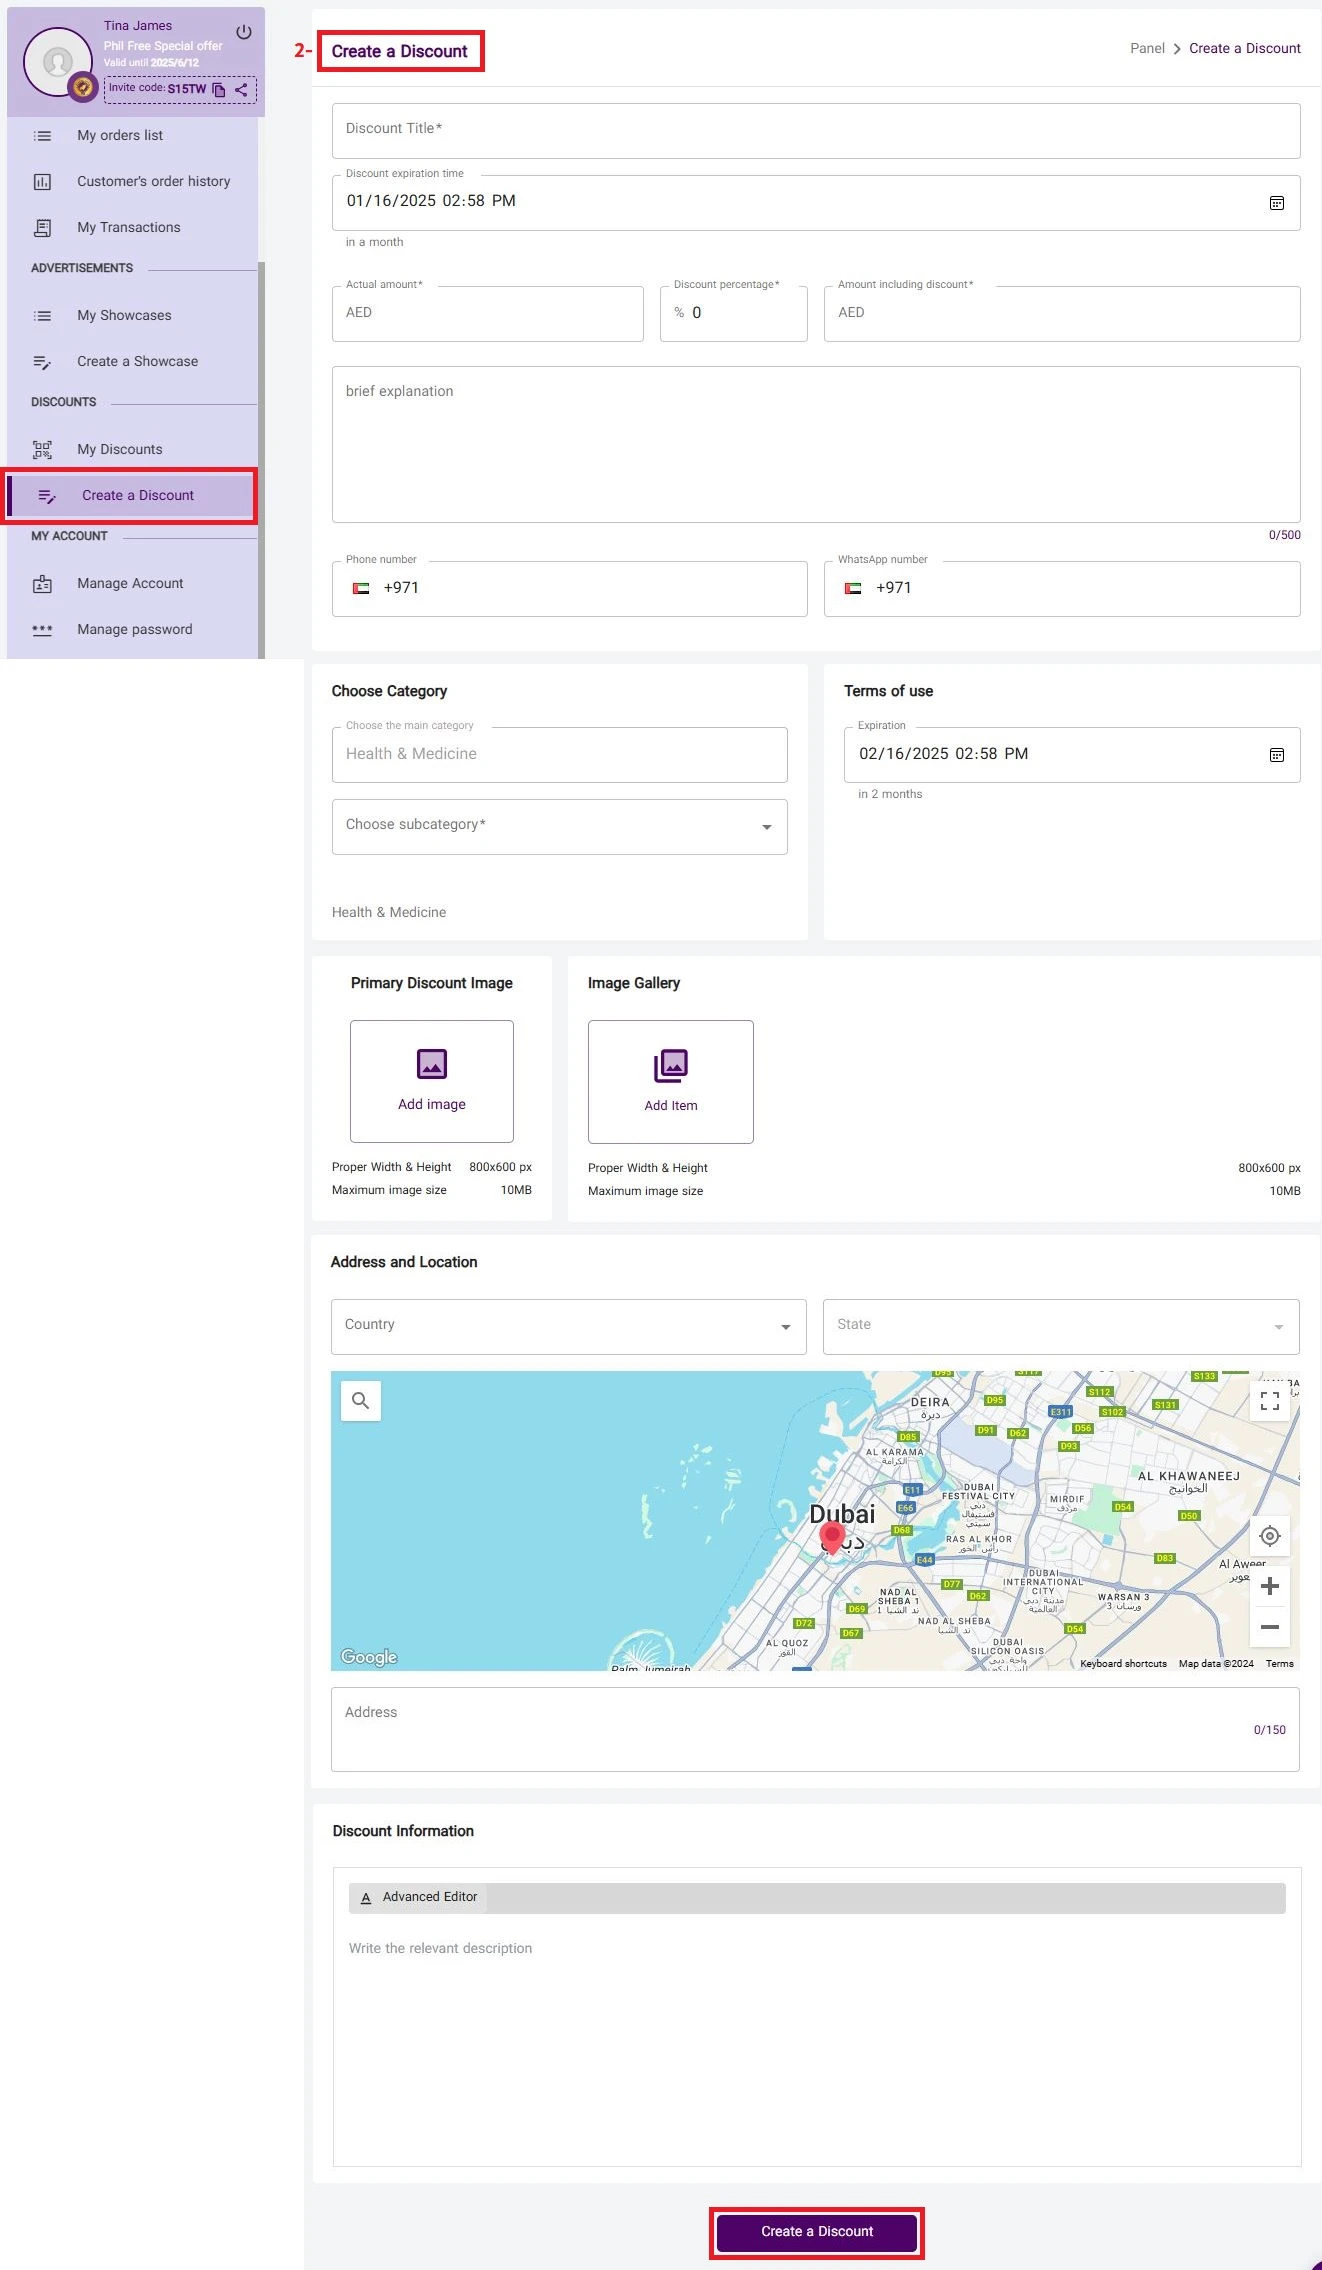Viewport: 1322px width, 2270px height.
Task: Zoom in on the Dubai map
Action: coord(1269,1586)
